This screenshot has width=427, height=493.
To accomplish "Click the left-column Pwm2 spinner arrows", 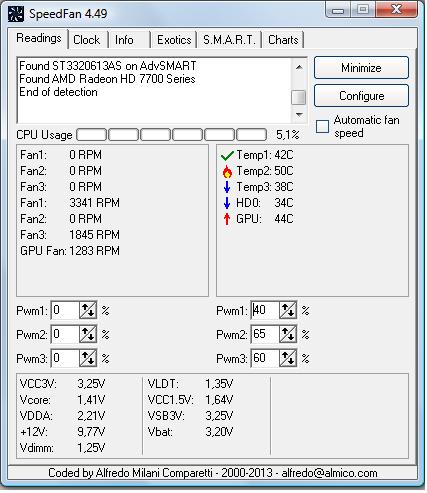I will click(x=88, y=334).
